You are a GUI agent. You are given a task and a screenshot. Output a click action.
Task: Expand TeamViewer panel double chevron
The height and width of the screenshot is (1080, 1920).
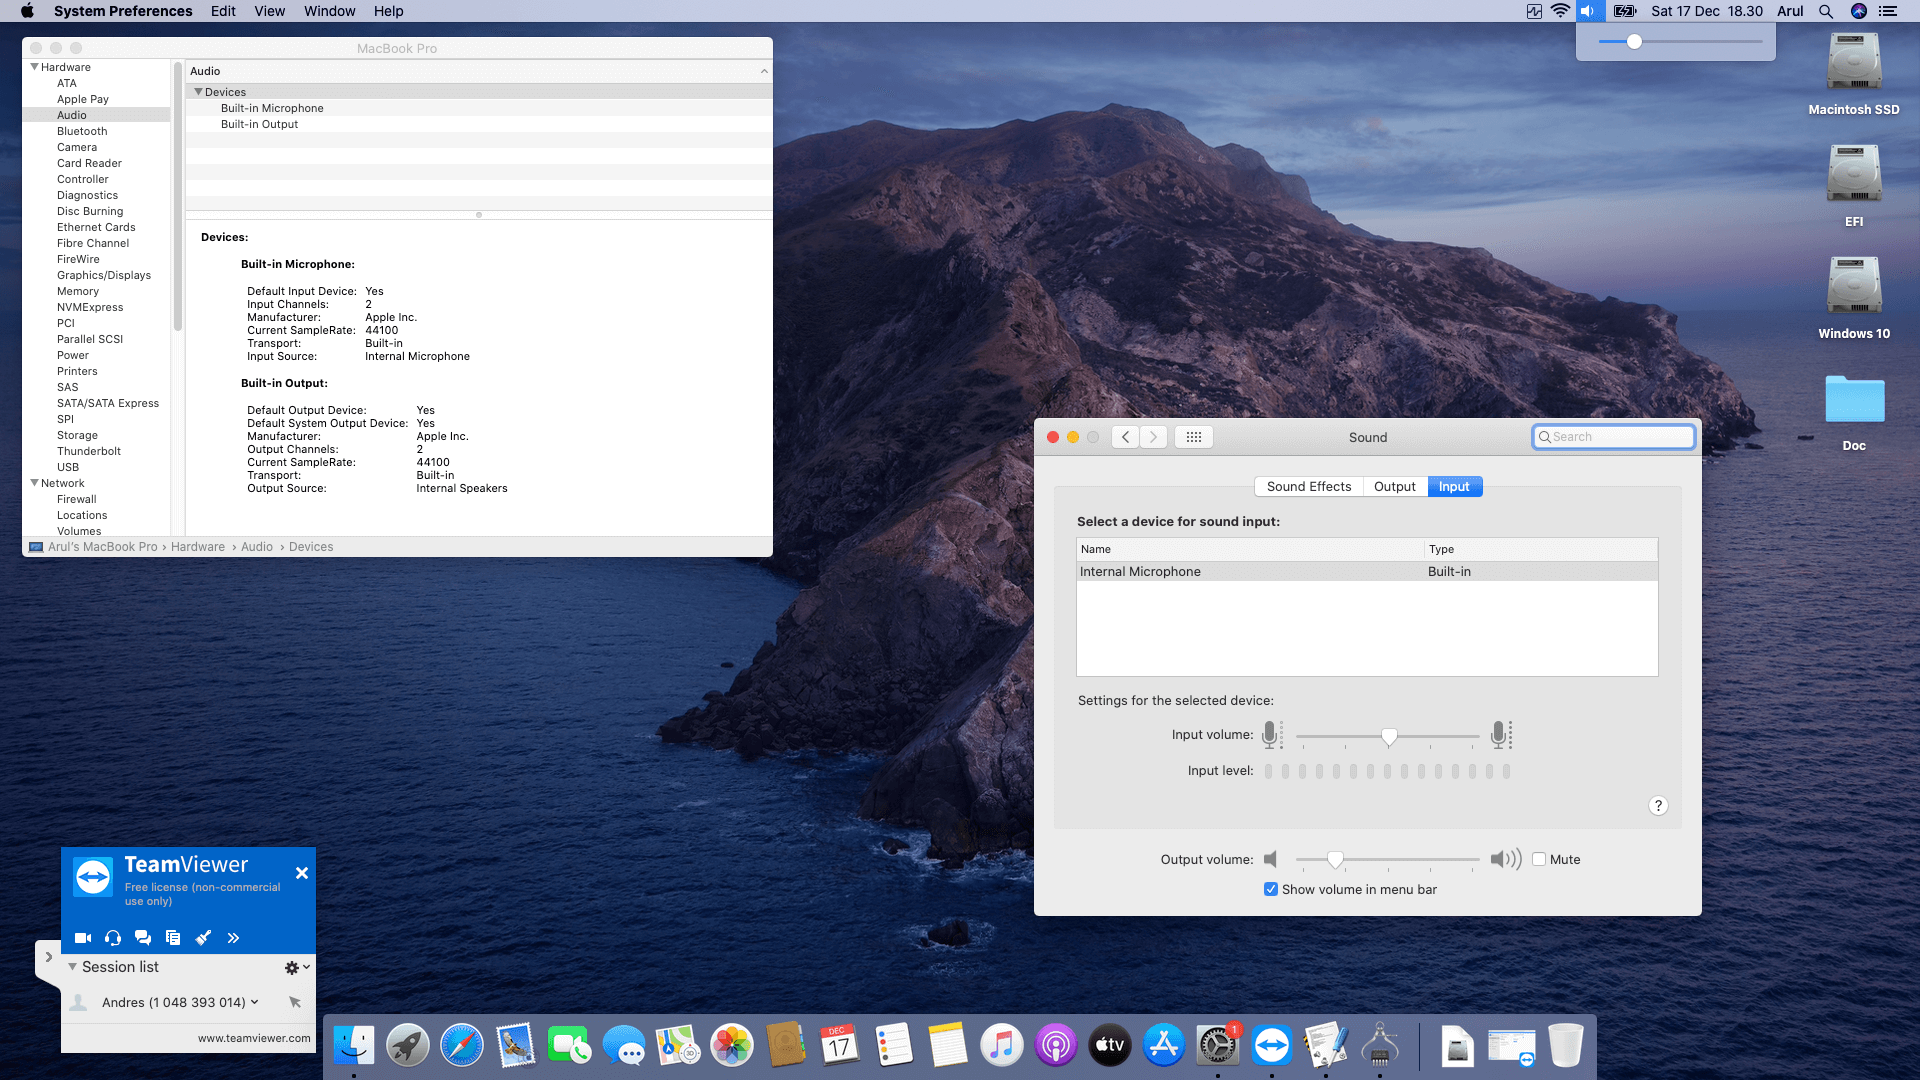(233, 938)
